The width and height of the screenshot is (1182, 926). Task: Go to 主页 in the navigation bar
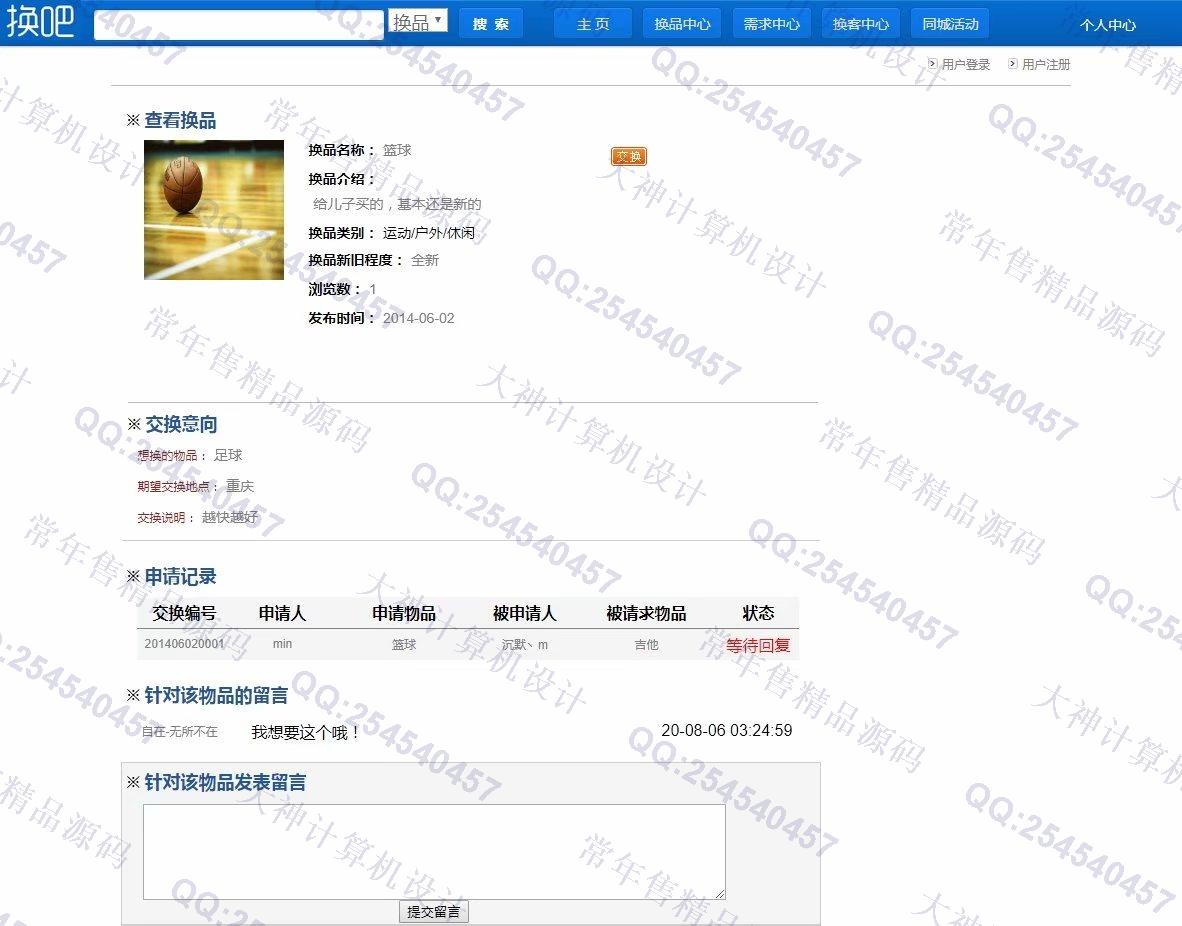[593, 24]
